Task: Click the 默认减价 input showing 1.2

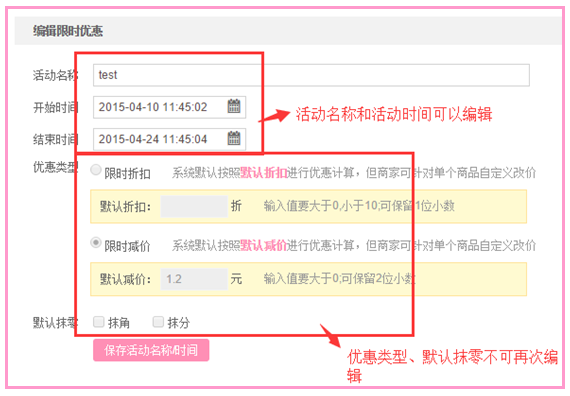Action: (194, 279)
